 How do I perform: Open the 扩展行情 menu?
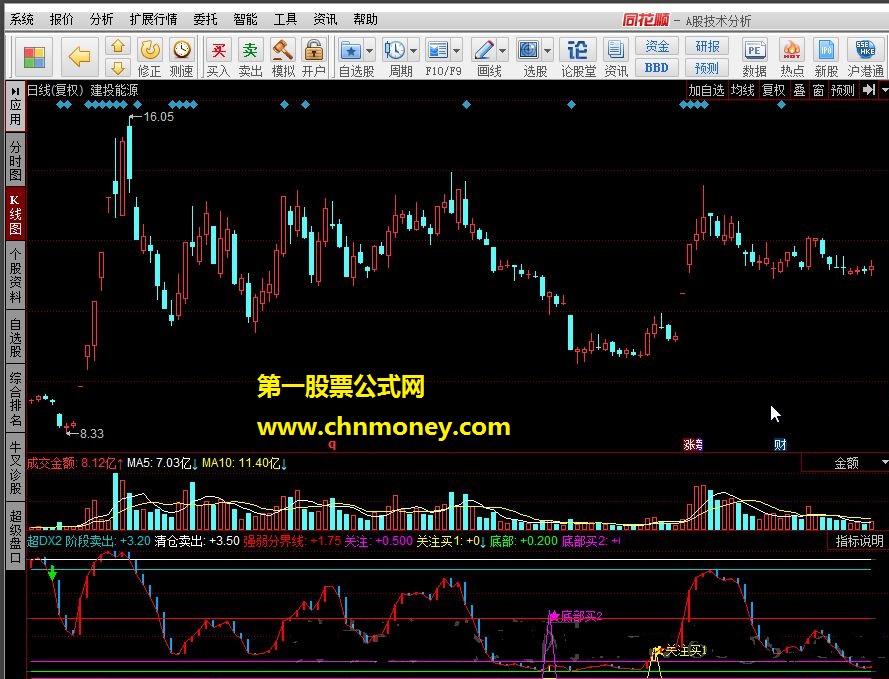point(153,19)
